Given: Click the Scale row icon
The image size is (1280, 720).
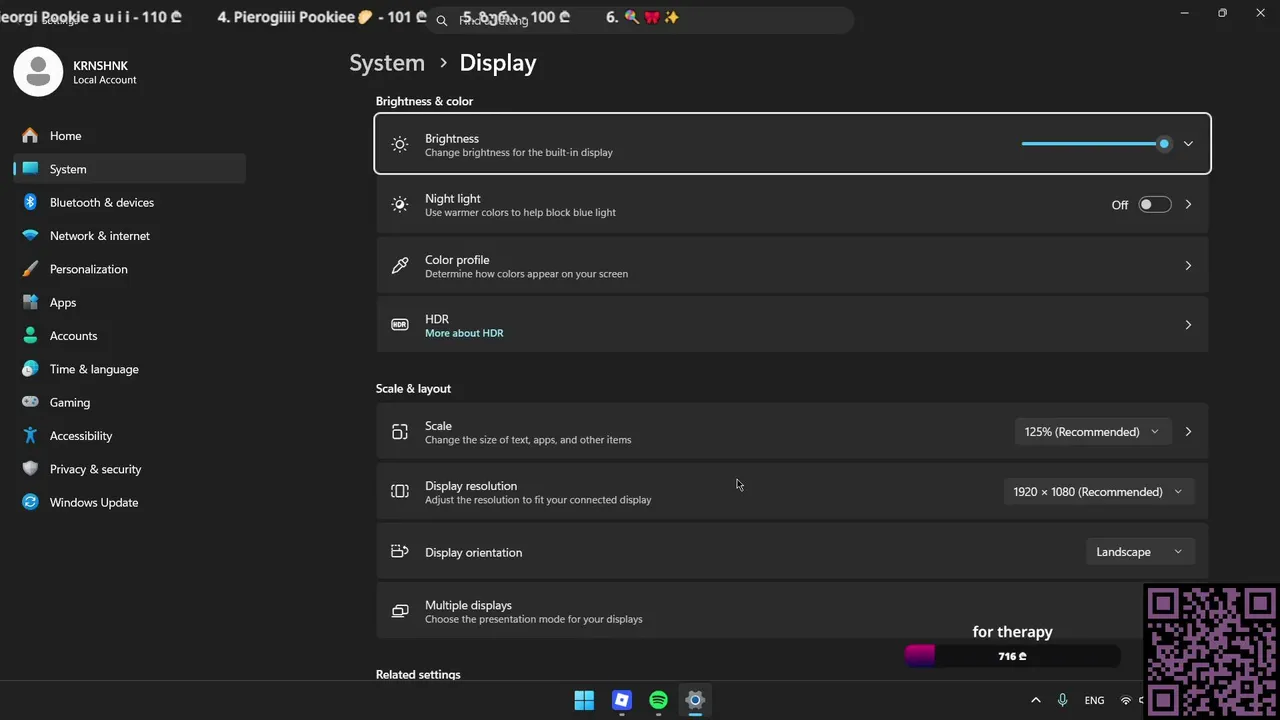Looking at the screenshot, I should click(400, 432).
